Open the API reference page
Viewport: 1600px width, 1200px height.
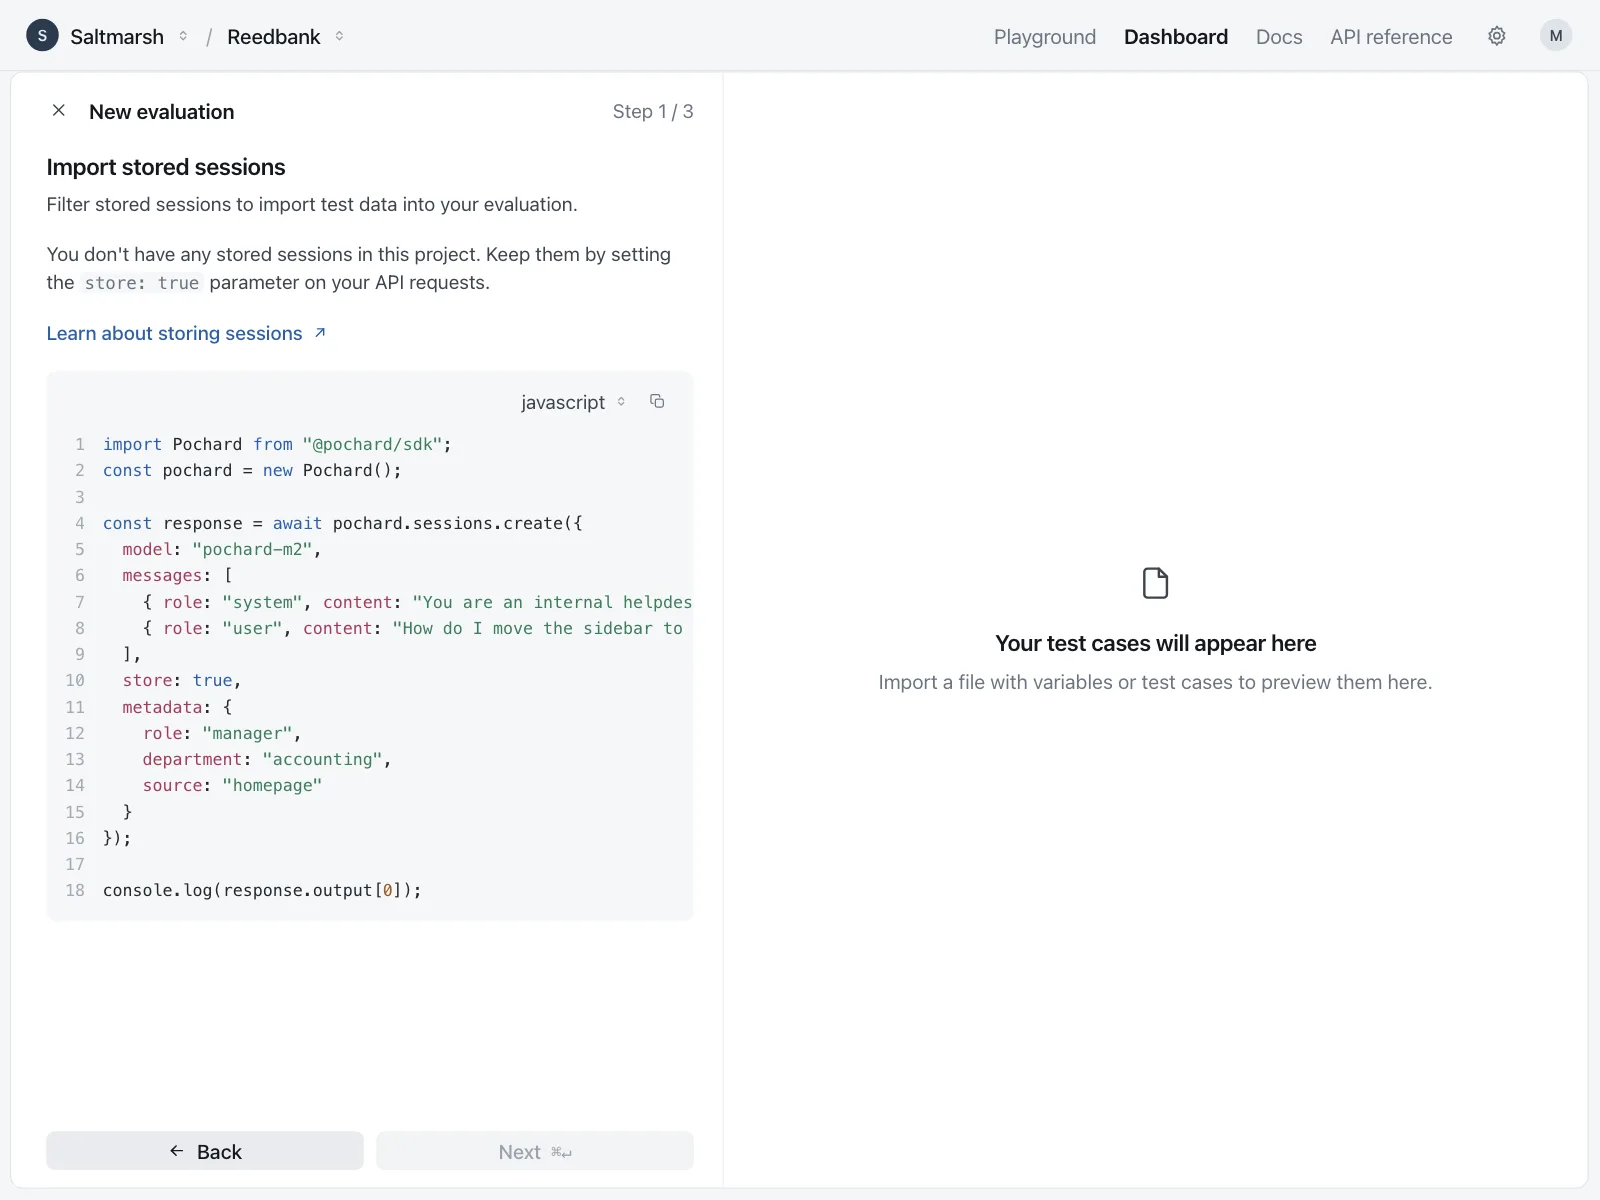pyautogui.click(x=1390, y=37)
